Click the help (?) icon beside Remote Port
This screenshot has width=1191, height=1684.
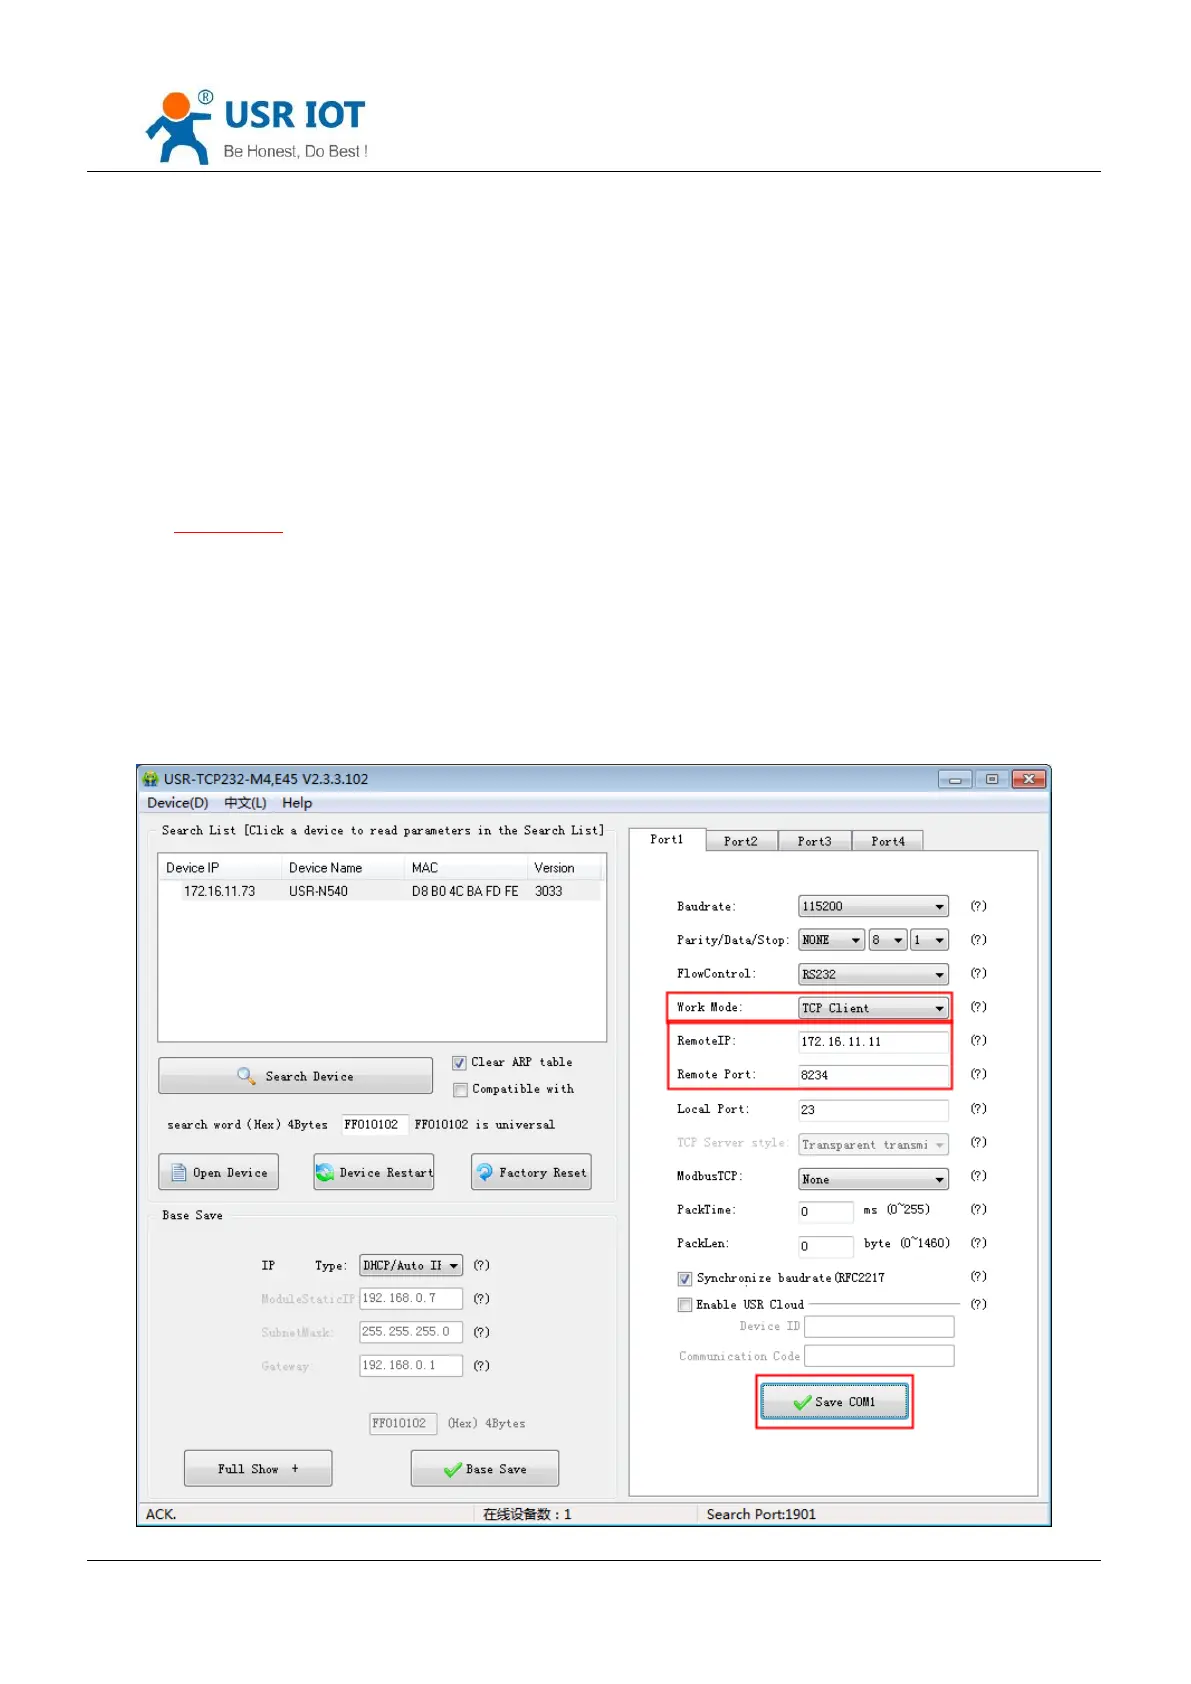(x=978, y=1074)
